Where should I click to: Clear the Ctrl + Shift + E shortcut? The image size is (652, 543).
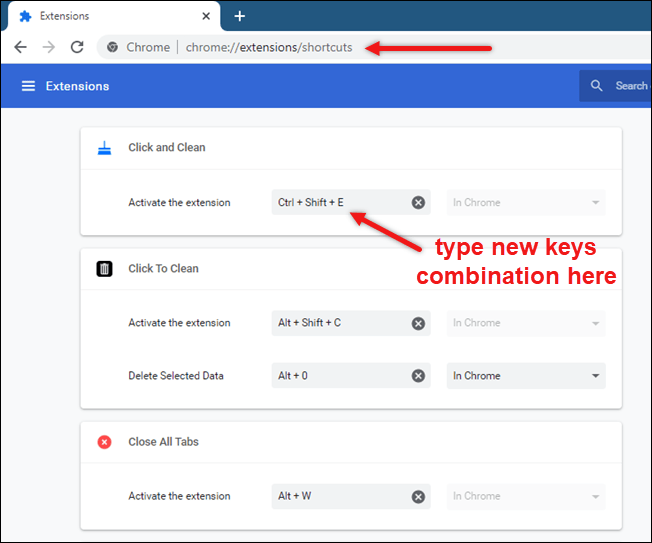point(418,202)
